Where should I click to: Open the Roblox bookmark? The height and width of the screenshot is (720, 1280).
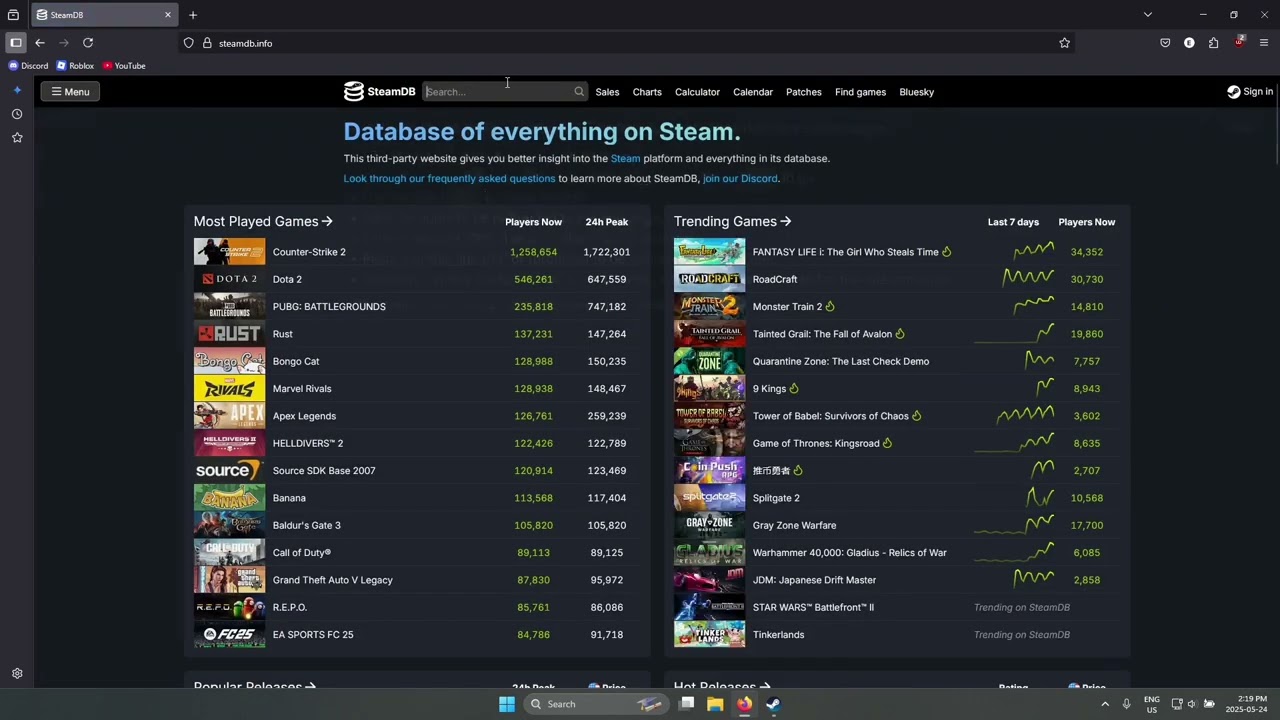pyautogui.click(x=75, y=66)
